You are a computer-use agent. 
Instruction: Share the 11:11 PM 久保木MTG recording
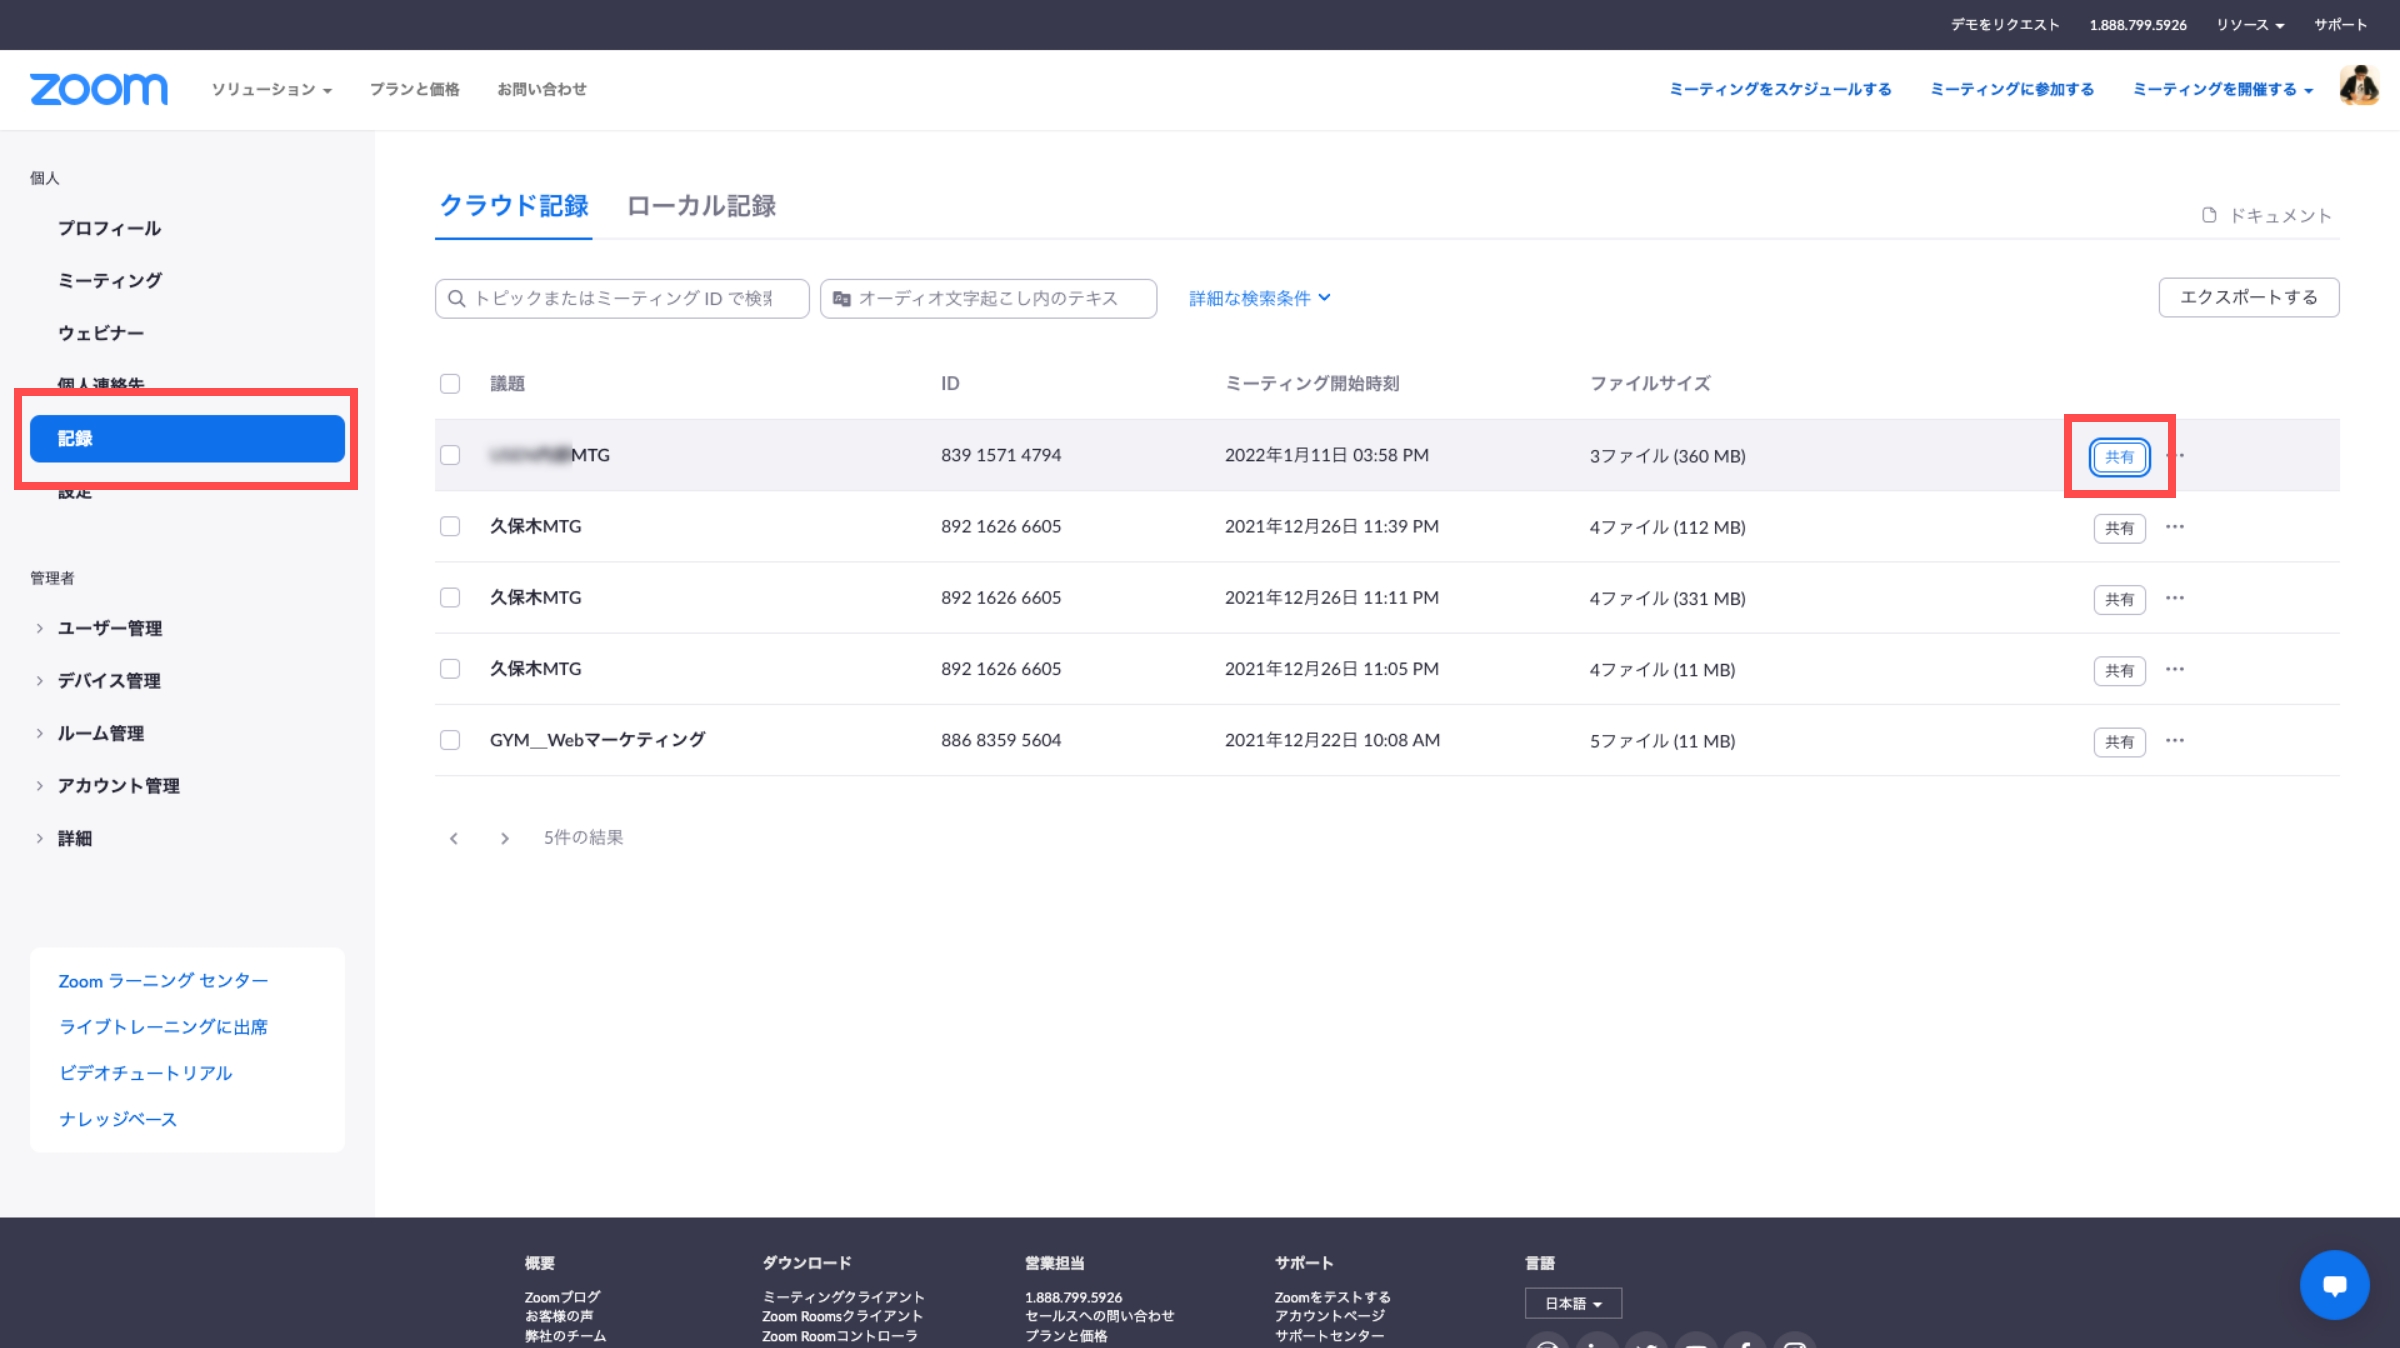point(2119,599)
